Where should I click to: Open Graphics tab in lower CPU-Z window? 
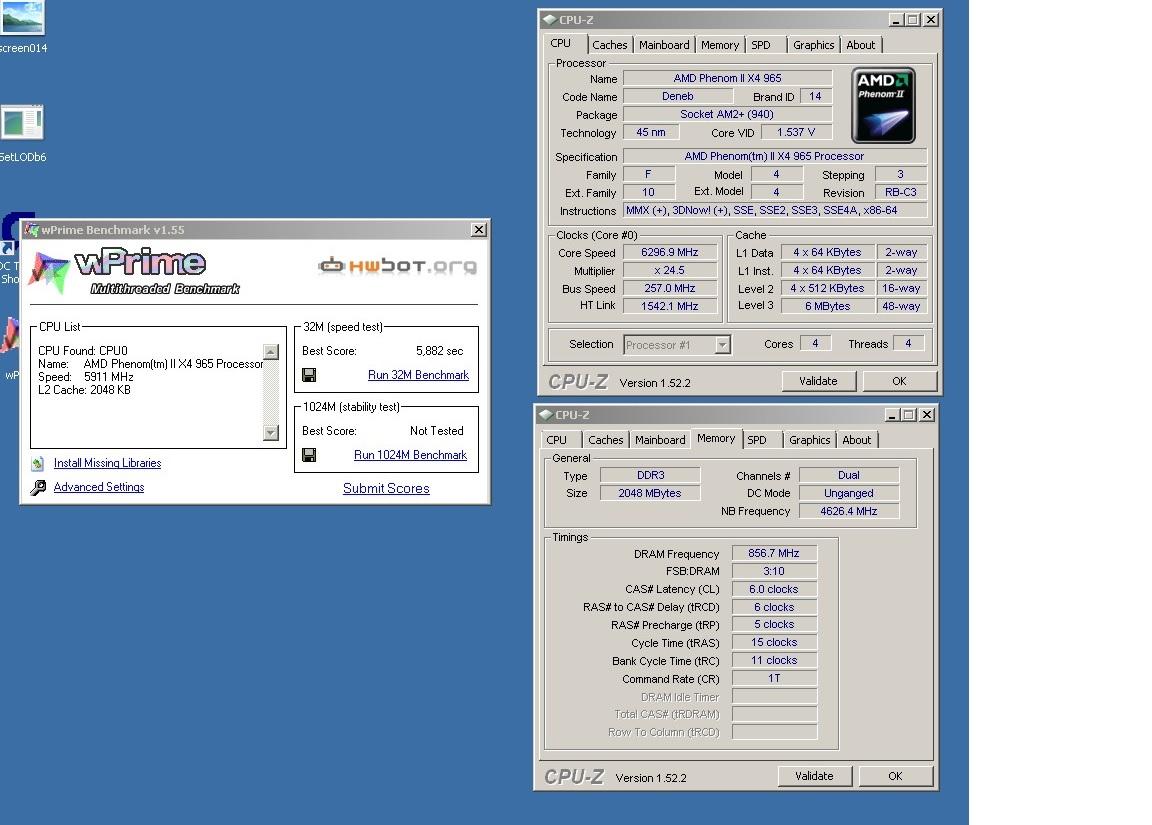point(810,440)
